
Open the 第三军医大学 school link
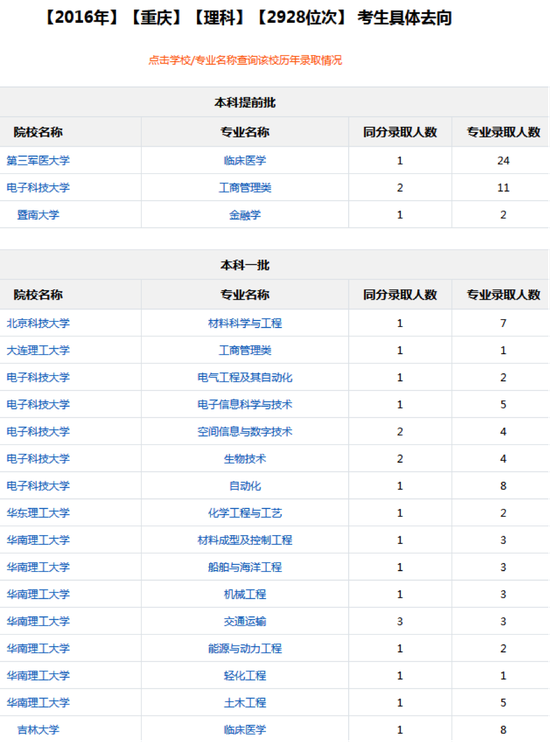coord(38,160)
